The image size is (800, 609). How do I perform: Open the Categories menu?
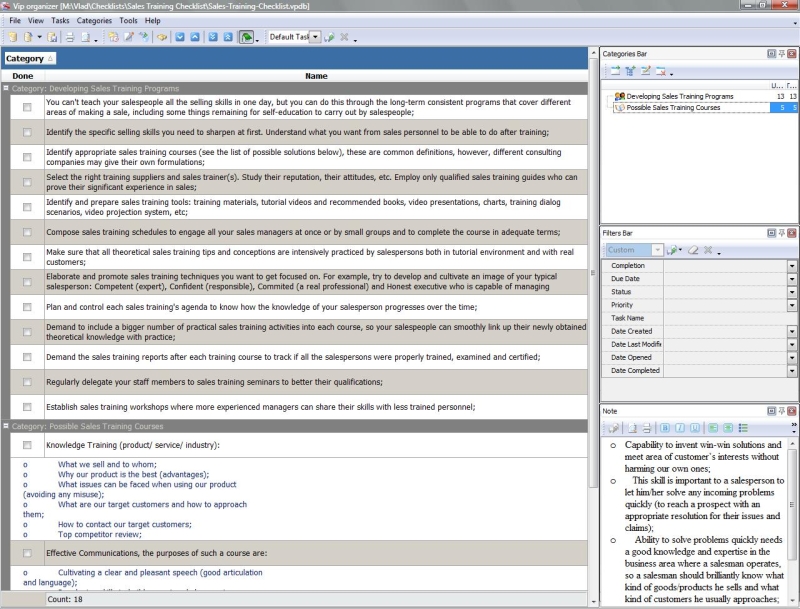click(95, 20)
